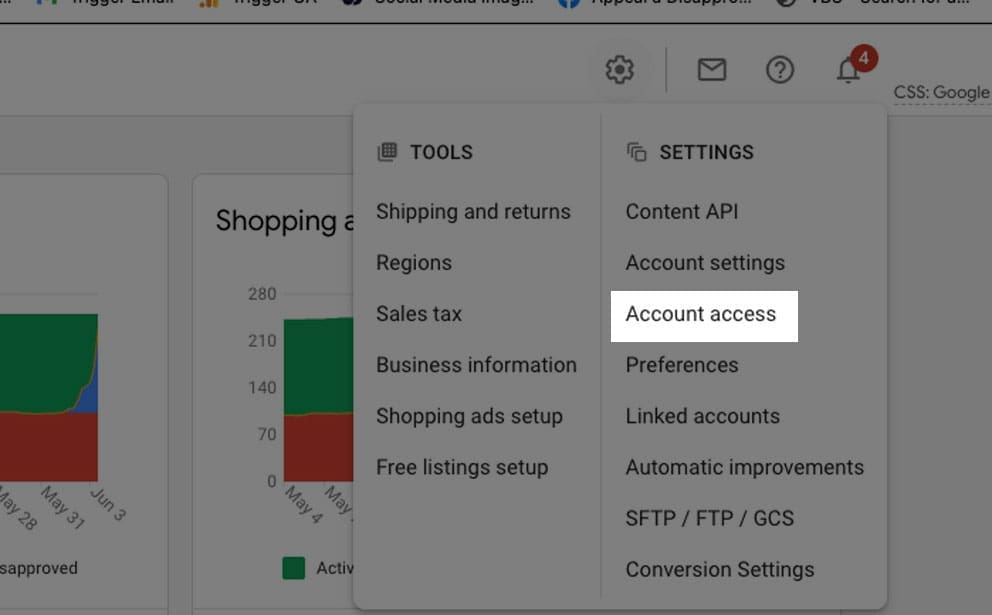Open Sales tax settings
This screenshot has height=615, width=992.
(x=419, y=314)
